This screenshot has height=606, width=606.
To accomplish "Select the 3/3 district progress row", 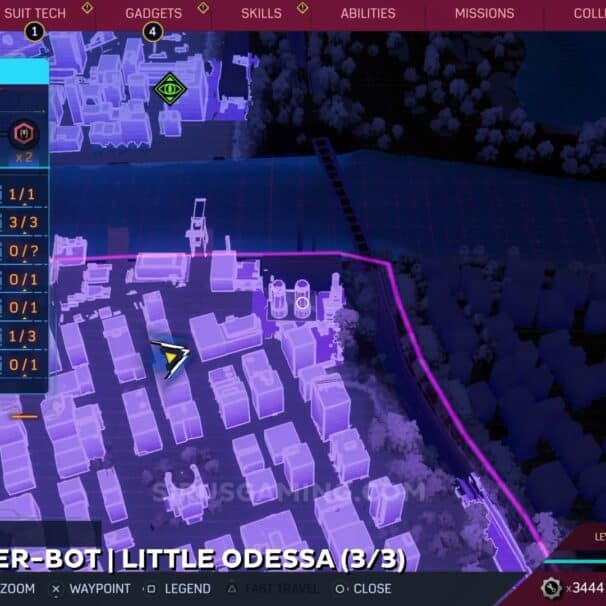I will [x=22, y=222].
